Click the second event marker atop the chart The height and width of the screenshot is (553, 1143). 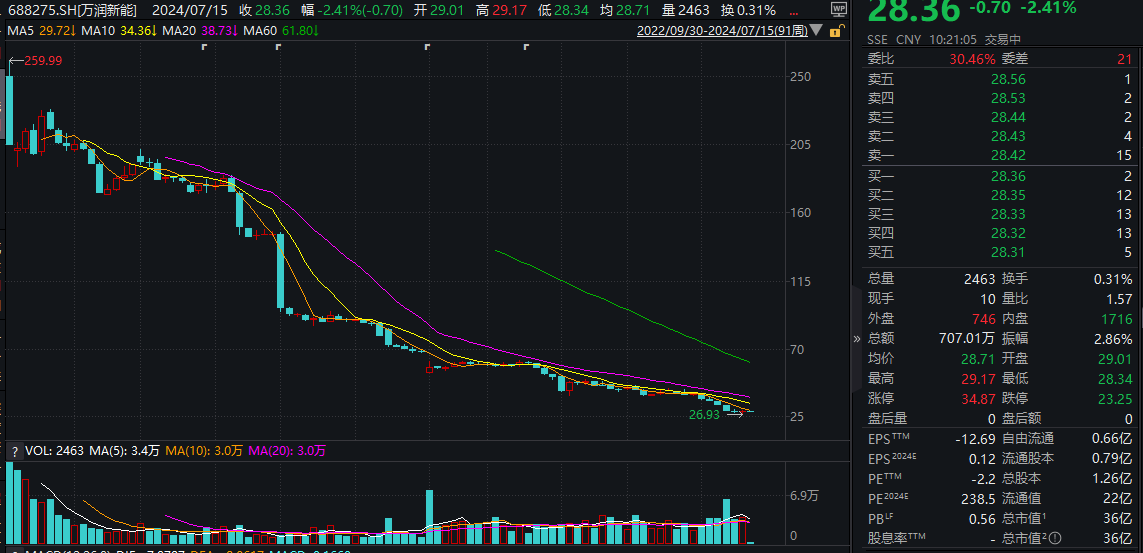tap(278, 47)
